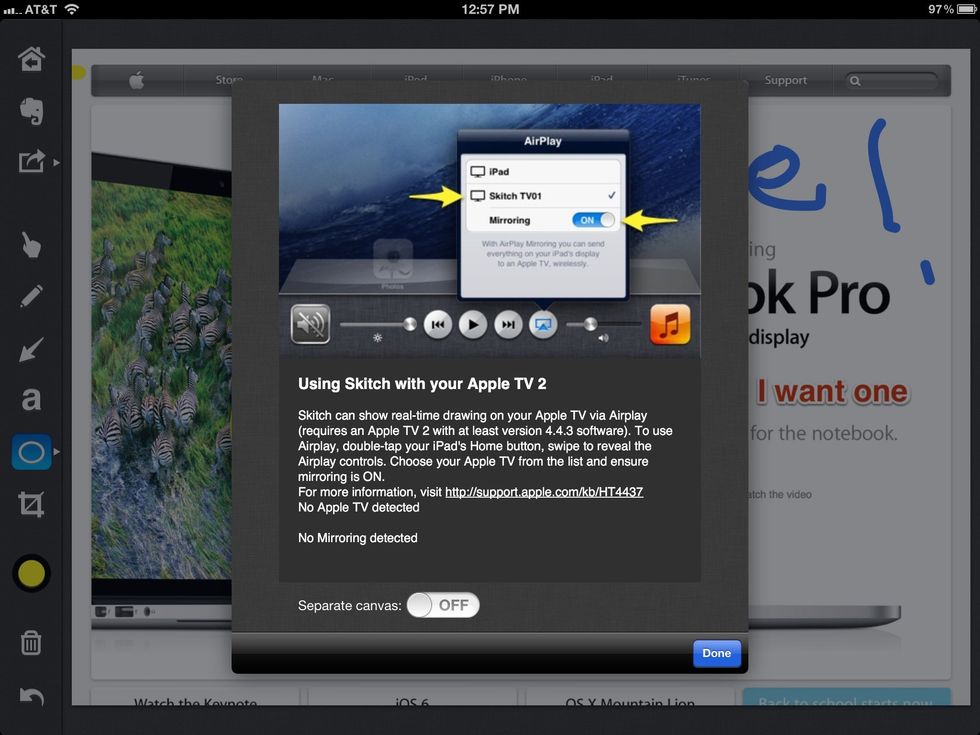Open the support.apple.com/kb/HT4437 link
The height and width of the screenshot is (735, 980).
543,492
